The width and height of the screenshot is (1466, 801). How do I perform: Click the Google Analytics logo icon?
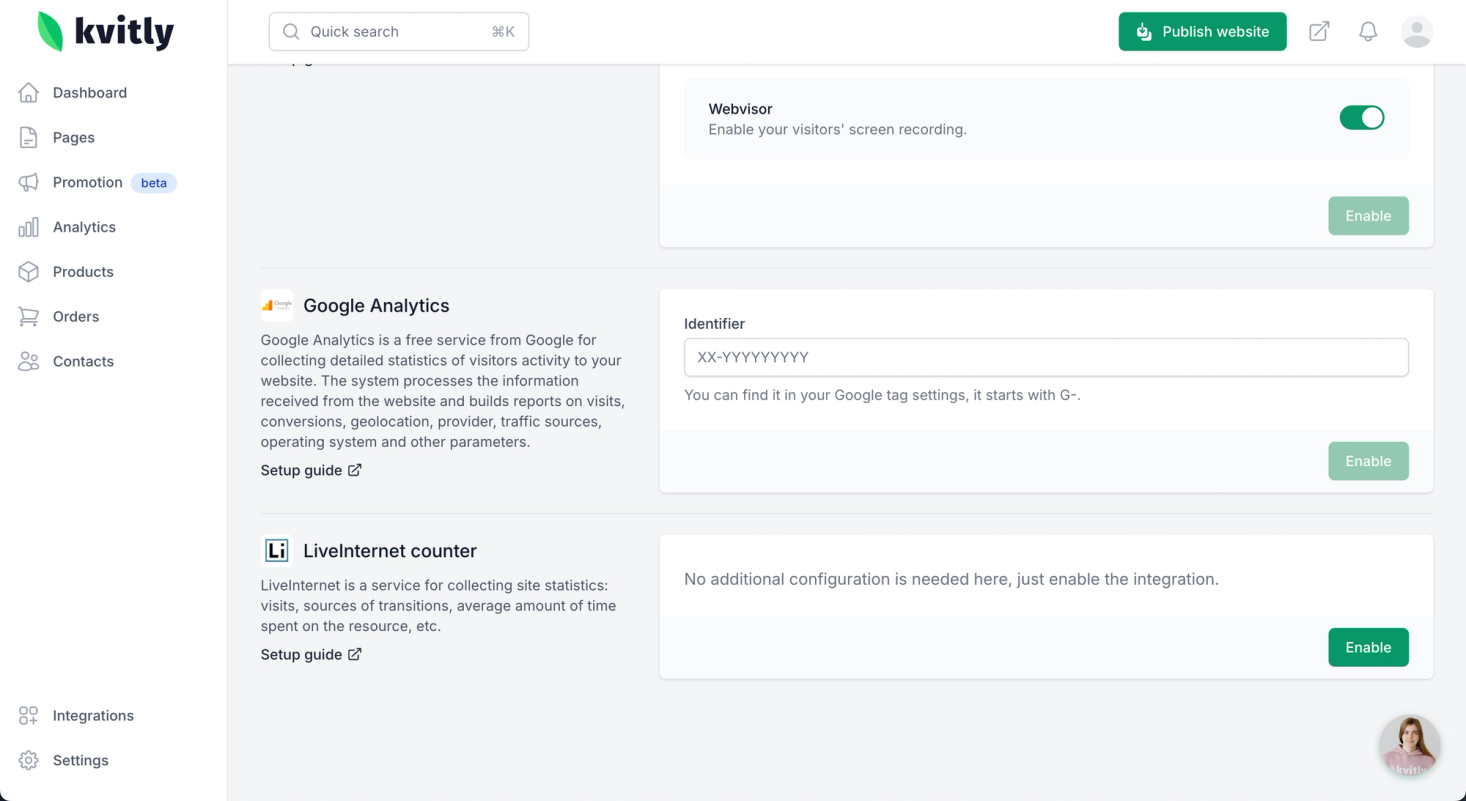pyautogui.click(x=277, y=305)
